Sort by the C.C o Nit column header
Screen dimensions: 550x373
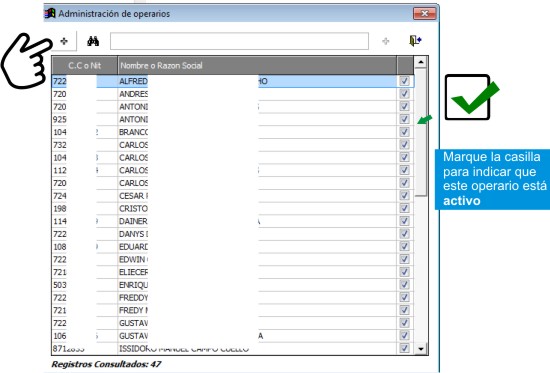[85, 65]
